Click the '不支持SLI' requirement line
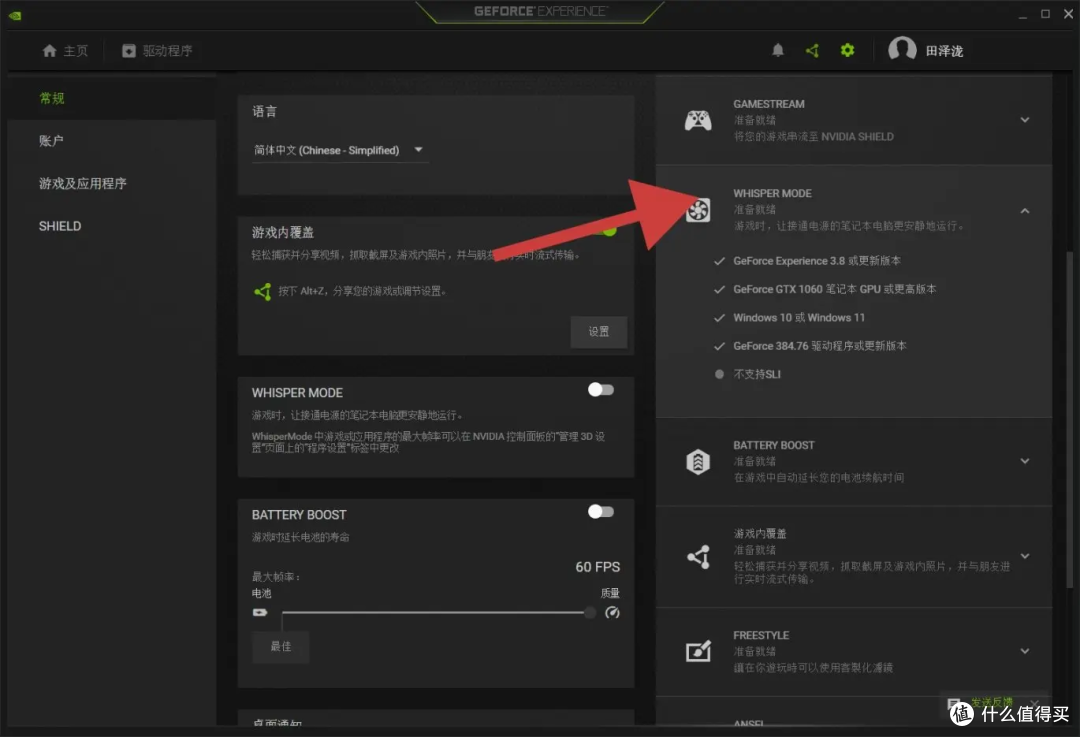 pyautogui.click(x=757, y=374)
